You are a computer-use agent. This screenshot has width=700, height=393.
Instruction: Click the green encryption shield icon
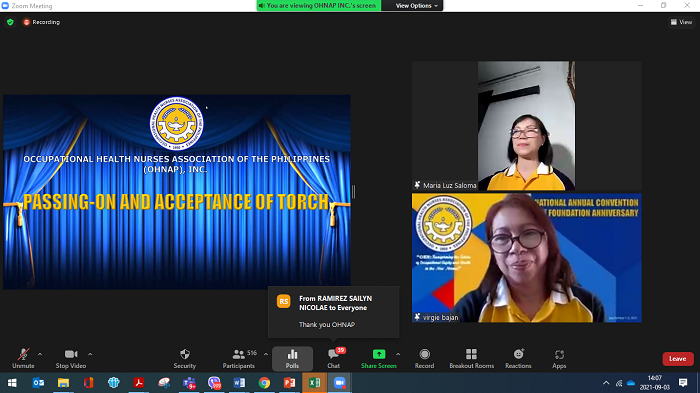pos(10,22)
